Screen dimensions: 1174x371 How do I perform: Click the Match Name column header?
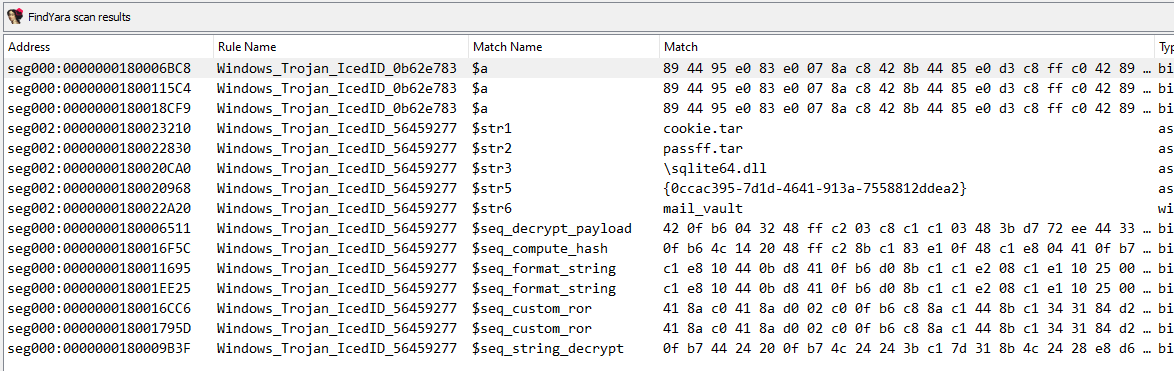pos(563,47)
